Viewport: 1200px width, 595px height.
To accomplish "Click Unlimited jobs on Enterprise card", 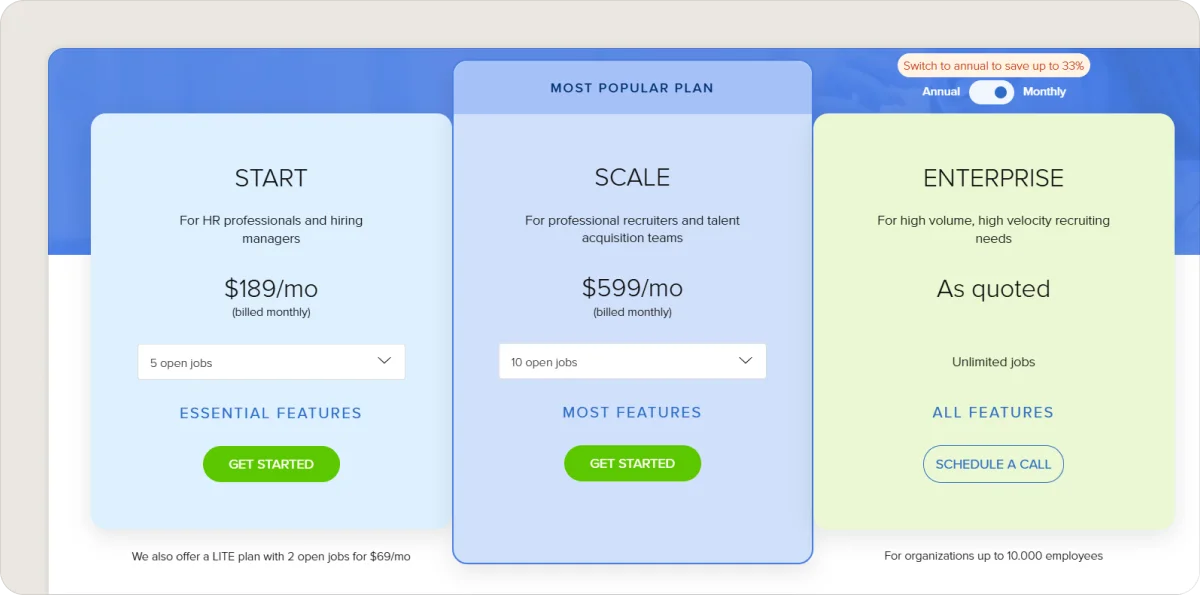I will pos(993,362).
